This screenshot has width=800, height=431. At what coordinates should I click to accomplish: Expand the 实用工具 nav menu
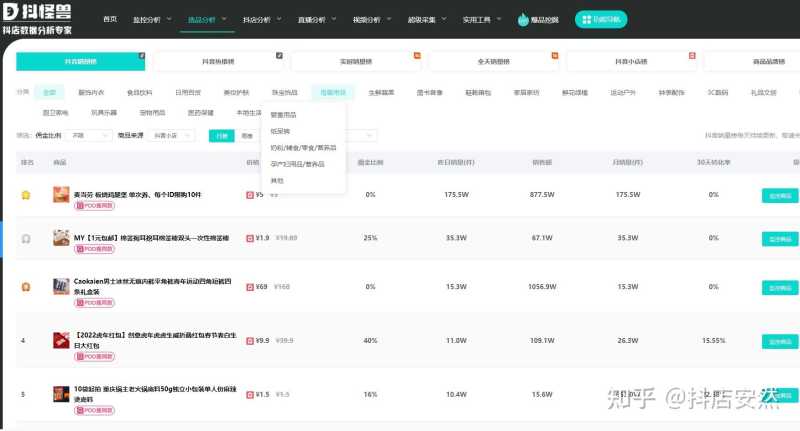(482, 20)
